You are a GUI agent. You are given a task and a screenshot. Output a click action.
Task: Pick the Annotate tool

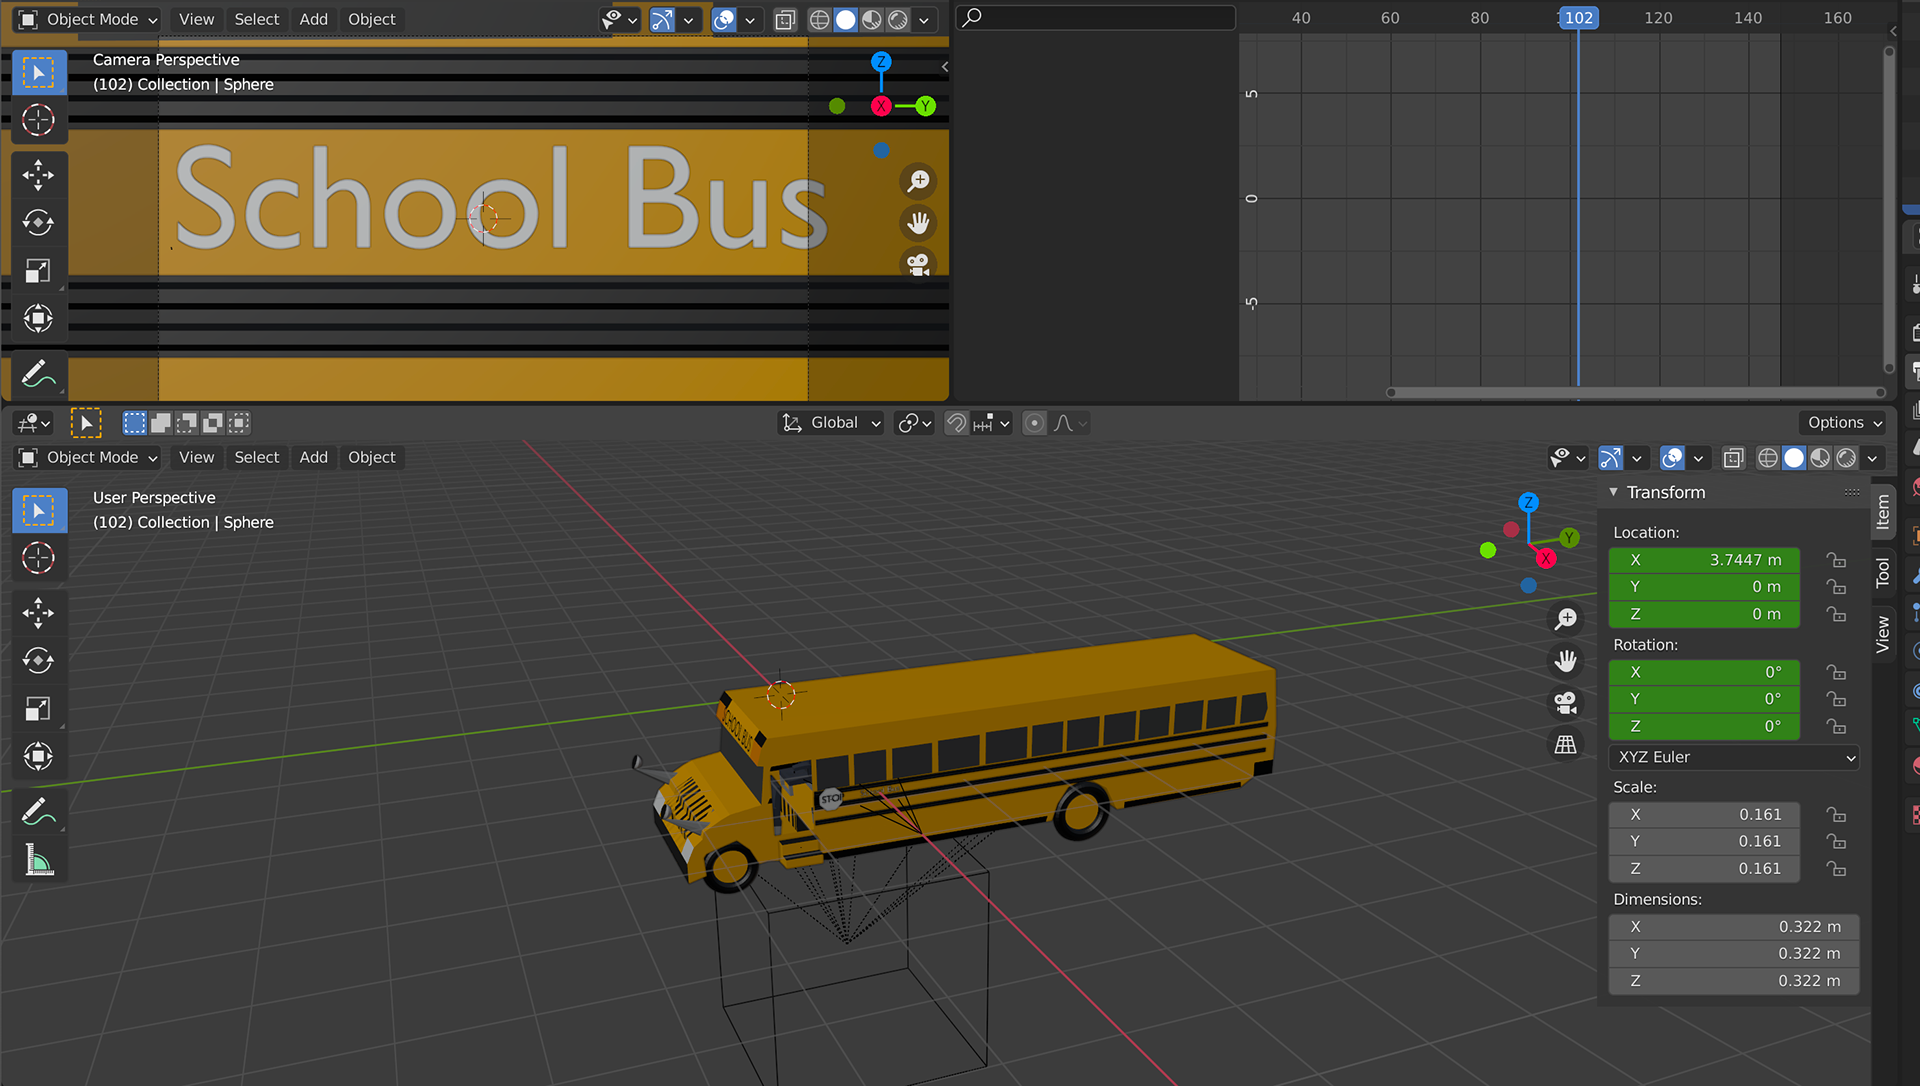39,811
